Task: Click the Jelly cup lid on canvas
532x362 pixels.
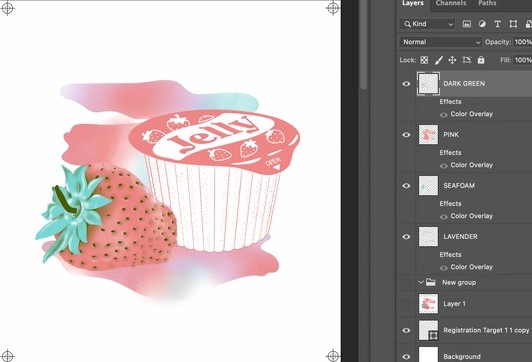Action: [x=214, y=141]
